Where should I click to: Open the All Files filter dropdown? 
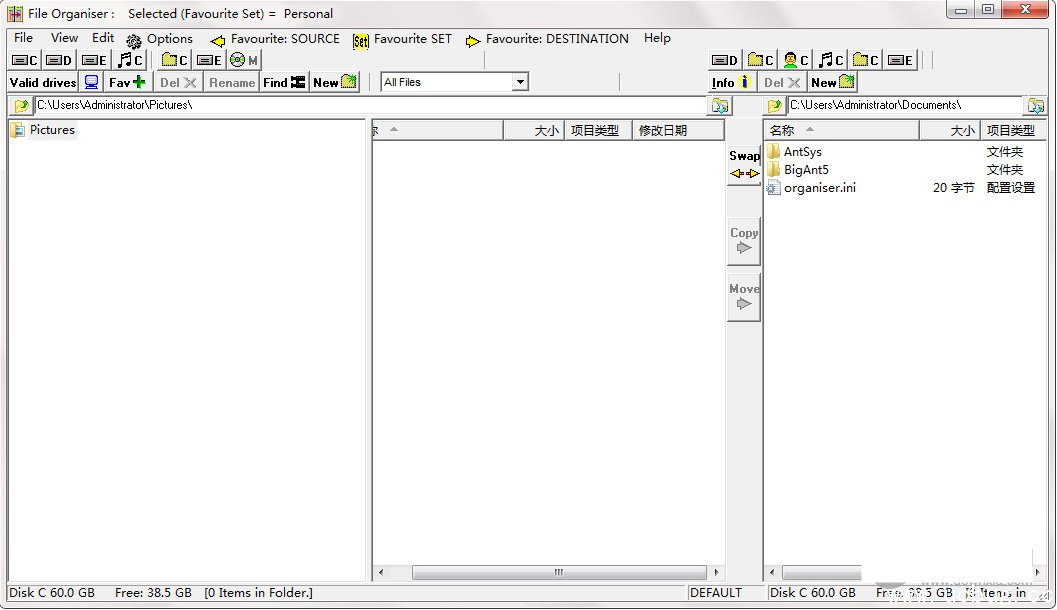point(520,82)
